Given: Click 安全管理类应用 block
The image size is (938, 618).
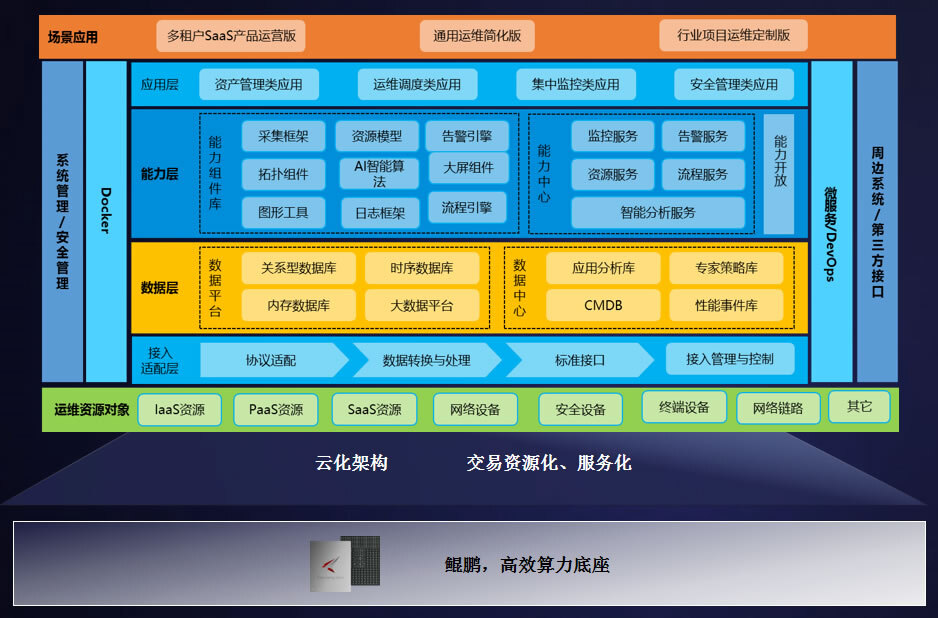Looking at the screenshot, I should pos(734,84).
